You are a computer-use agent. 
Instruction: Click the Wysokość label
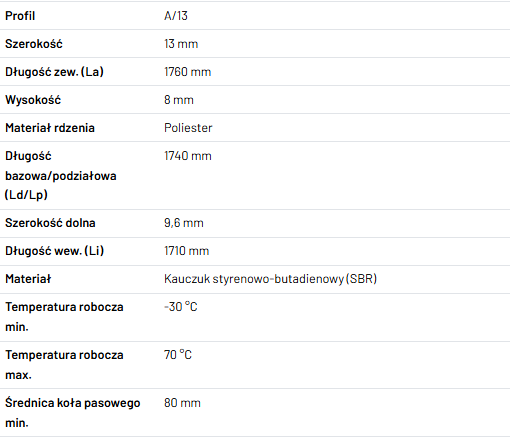pyautogui.click(x=33, y=100)
